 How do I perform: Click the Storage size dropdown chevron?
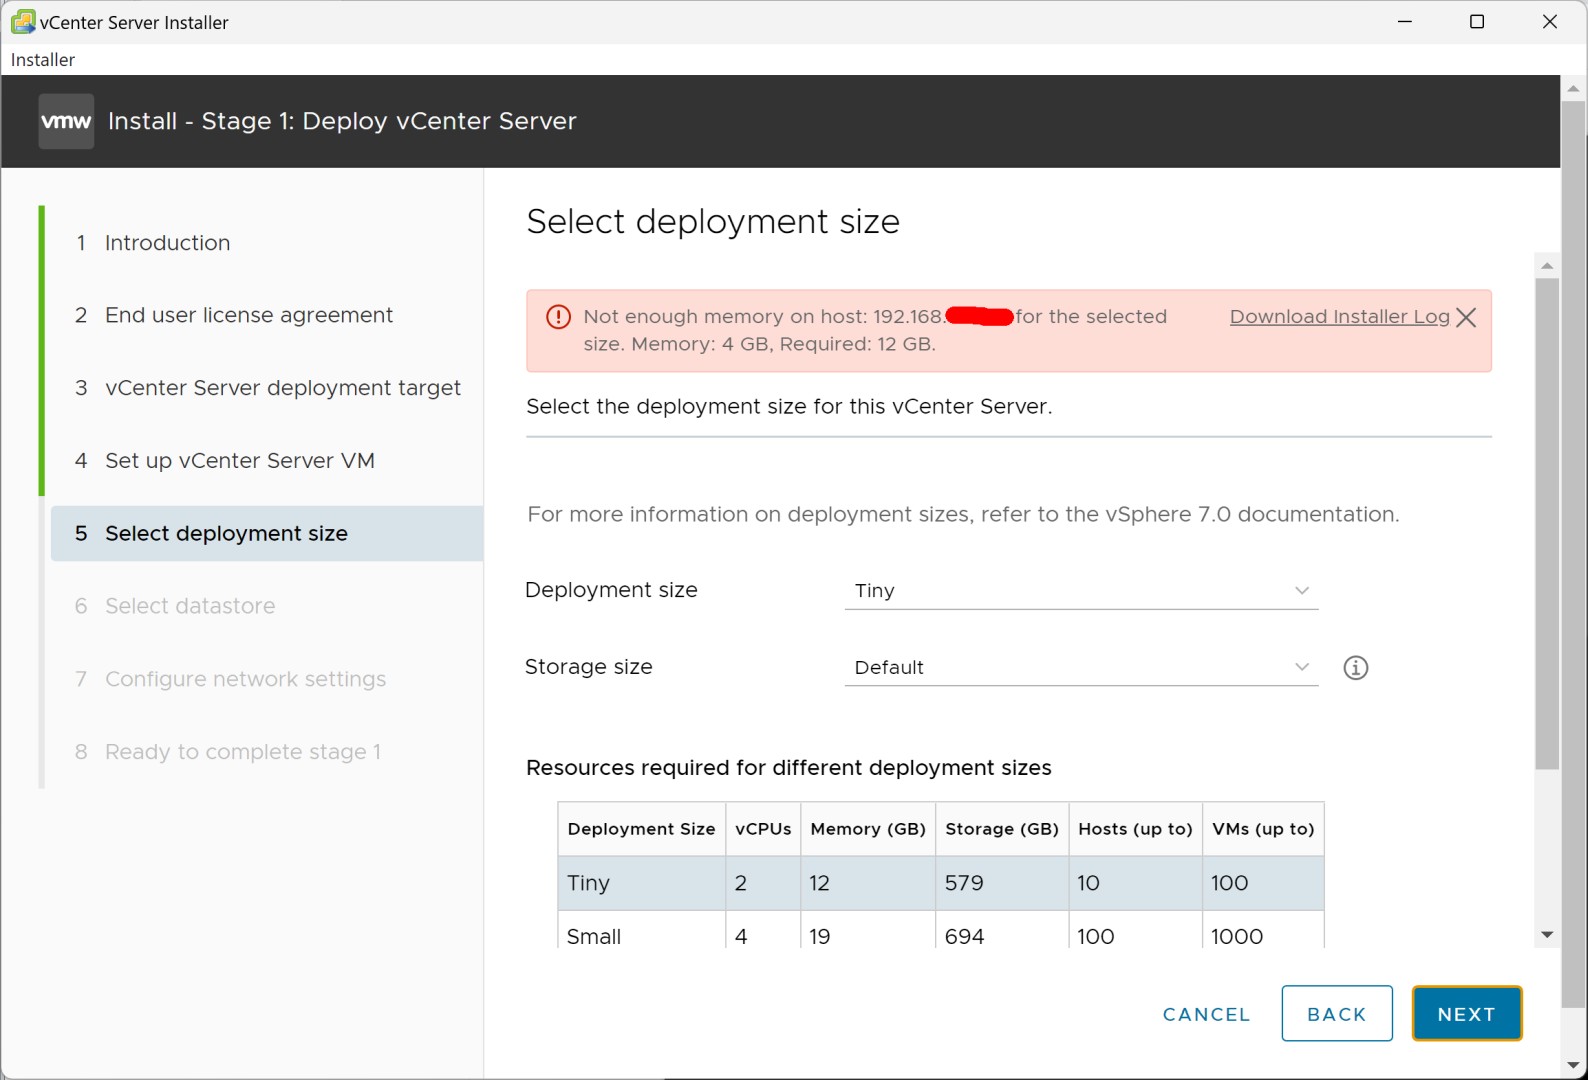coord(1302,667)
